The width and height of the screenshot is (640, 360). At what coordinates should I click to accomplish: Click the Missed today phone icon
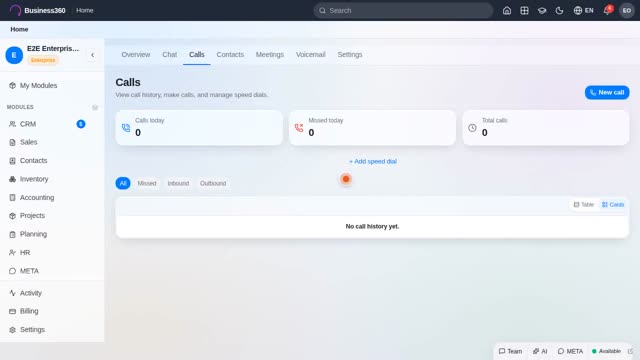pyautogui.click(x=299, y=128)
